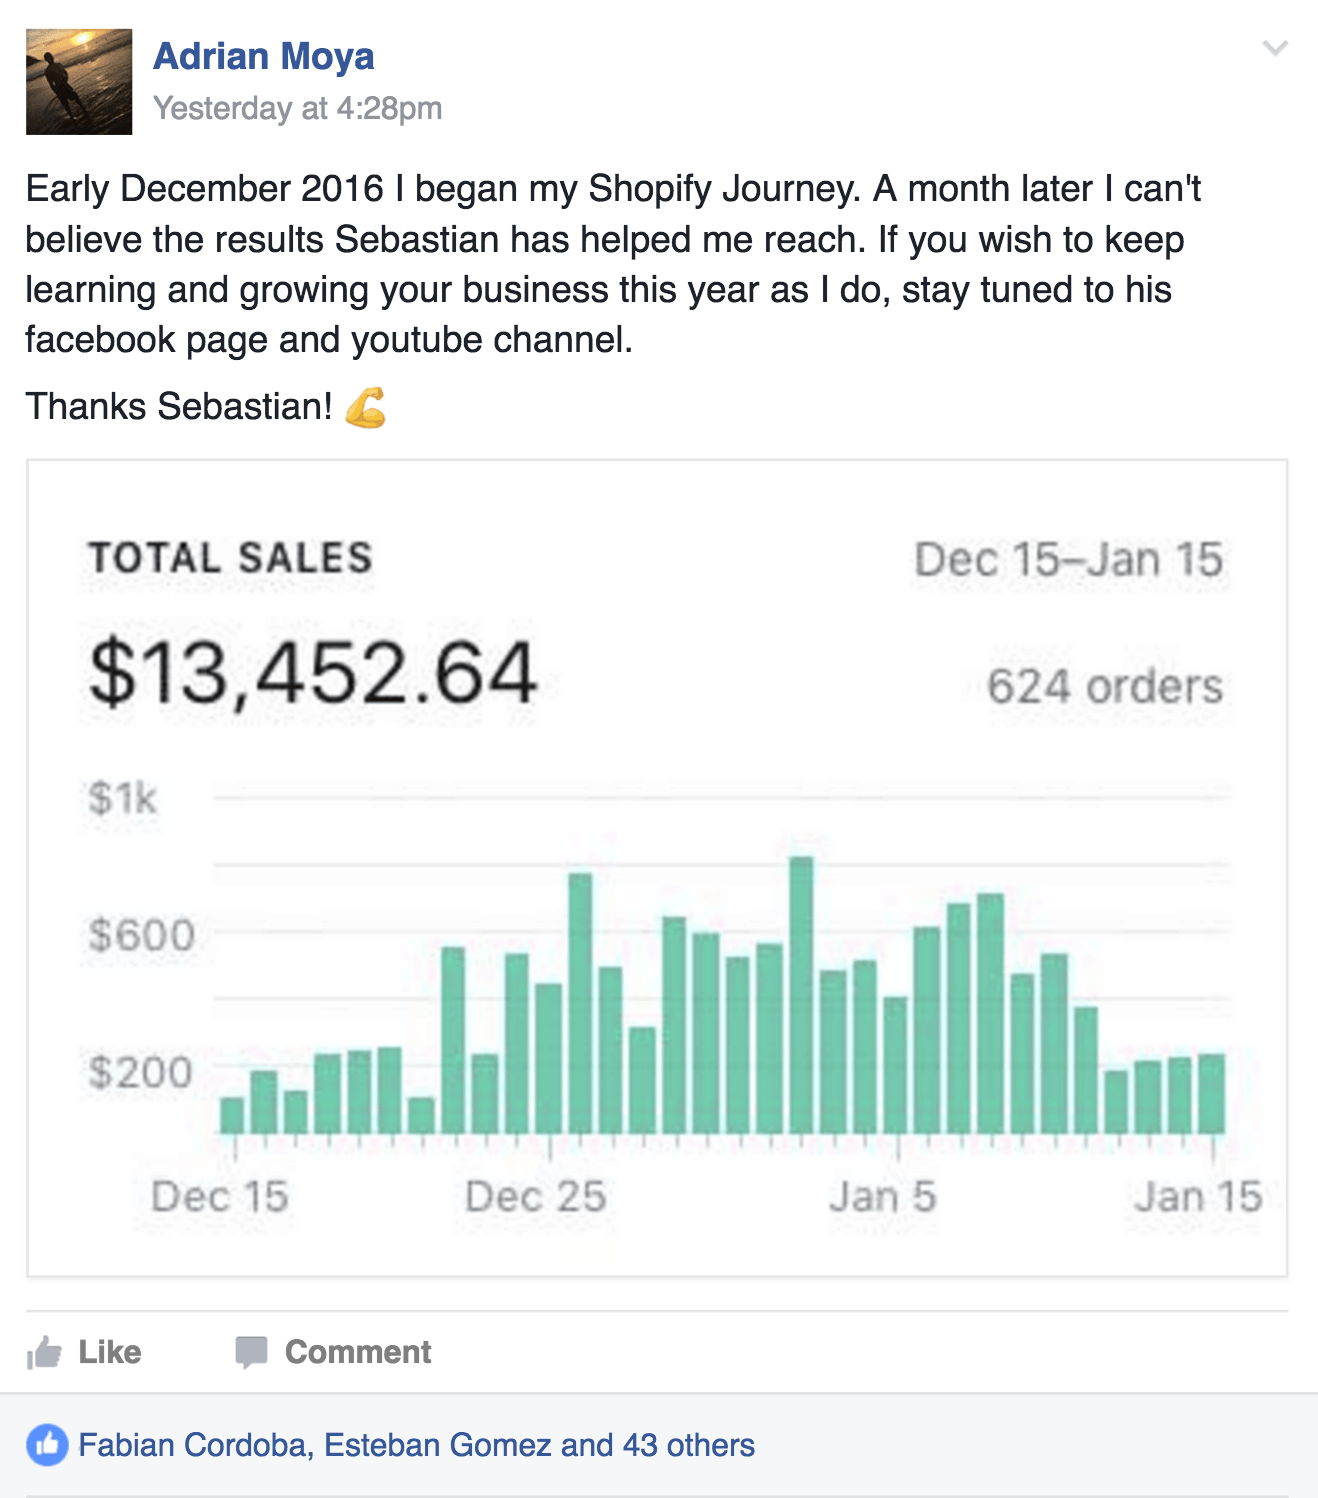Click the blue like reaction icon
Screen dimensions: 1318x1498
(47, 1445)
